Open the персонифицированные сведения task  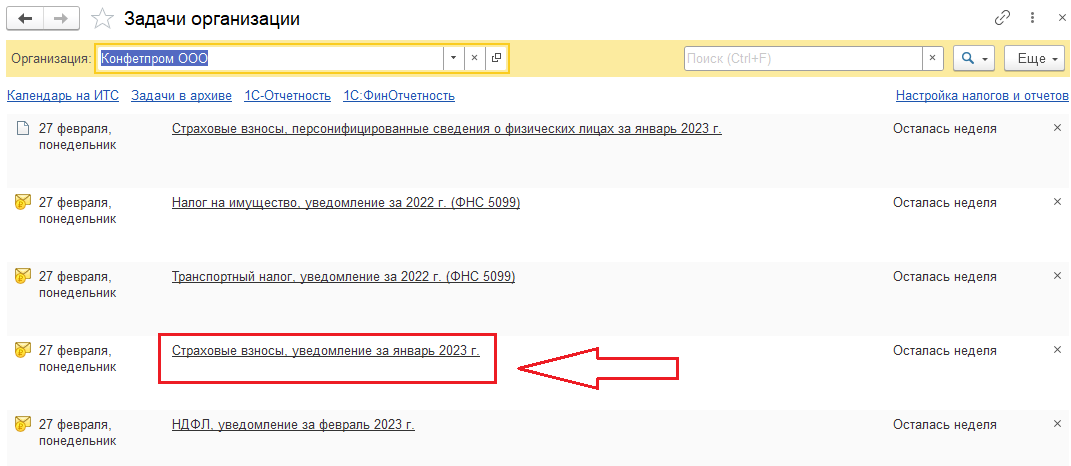[x=447, y=128]
